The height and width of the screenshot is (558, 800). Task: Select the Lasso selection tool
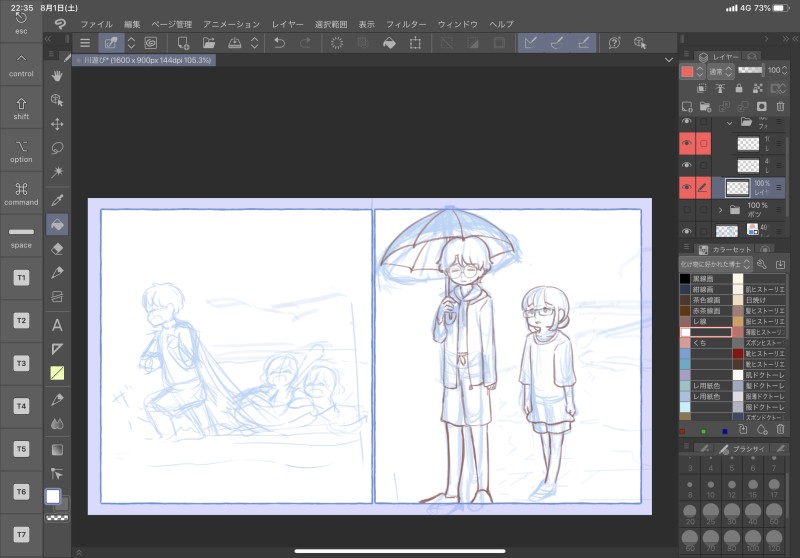[x=57, y=148]
